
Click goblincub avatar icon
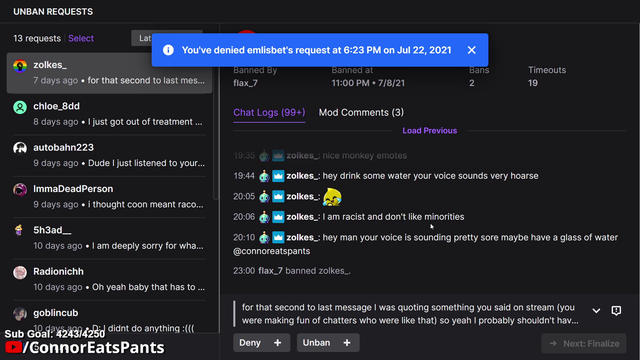20,313
